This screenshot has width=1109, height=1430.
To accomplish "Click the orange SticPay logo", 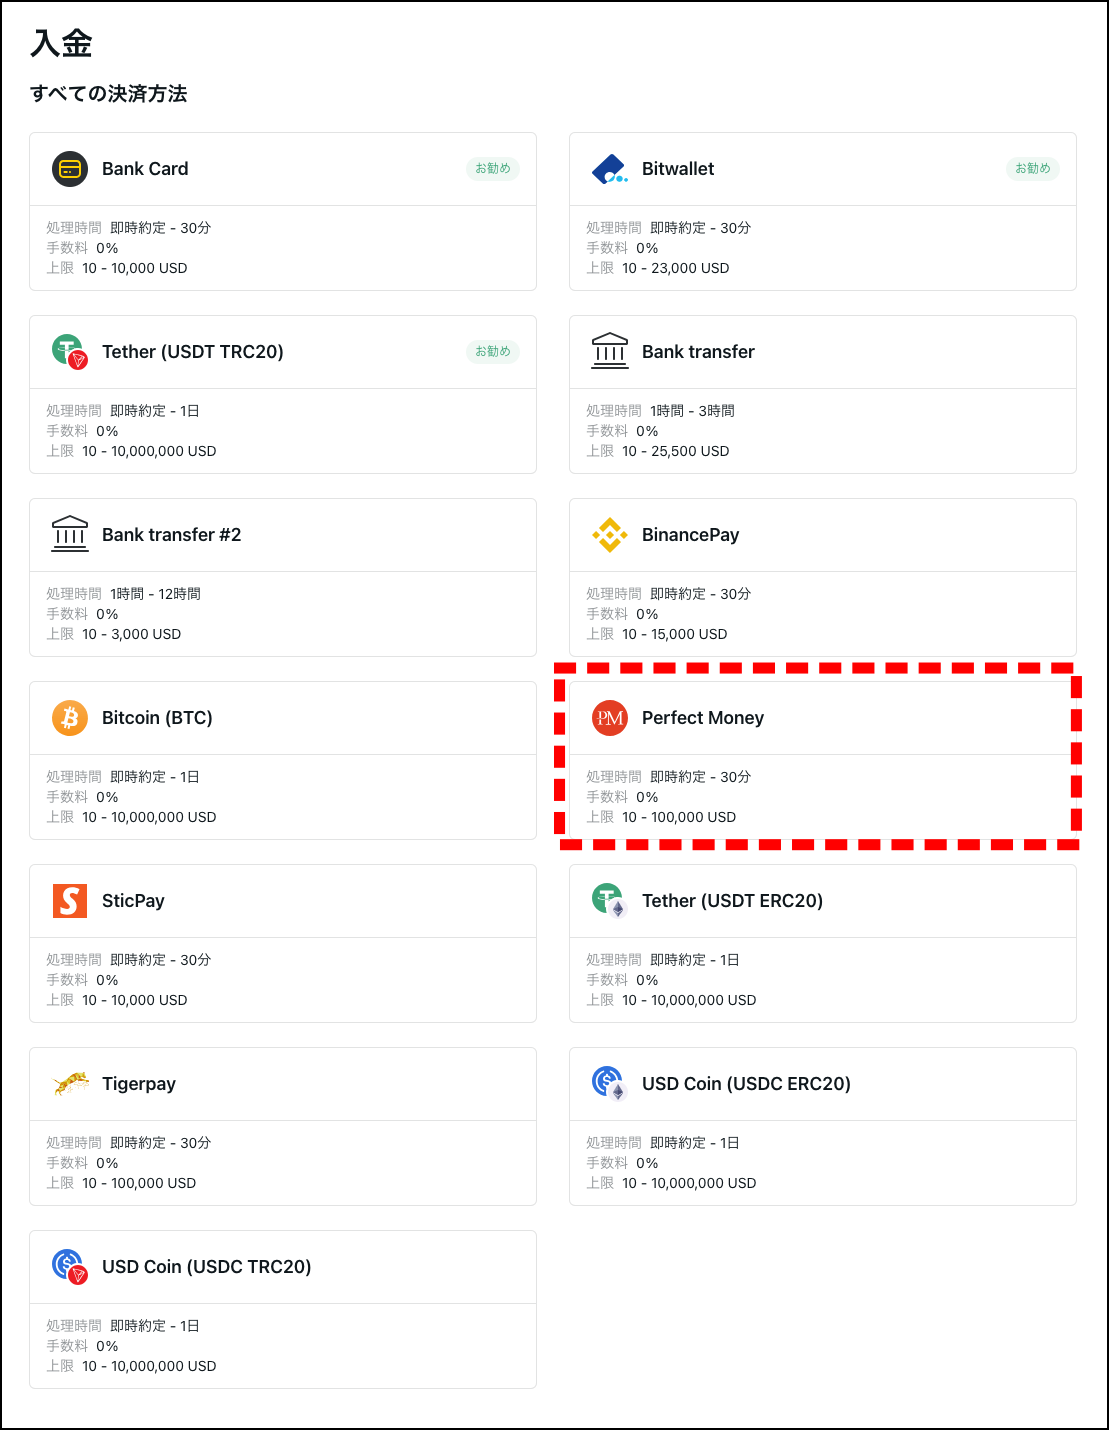I will click(70, 901).
